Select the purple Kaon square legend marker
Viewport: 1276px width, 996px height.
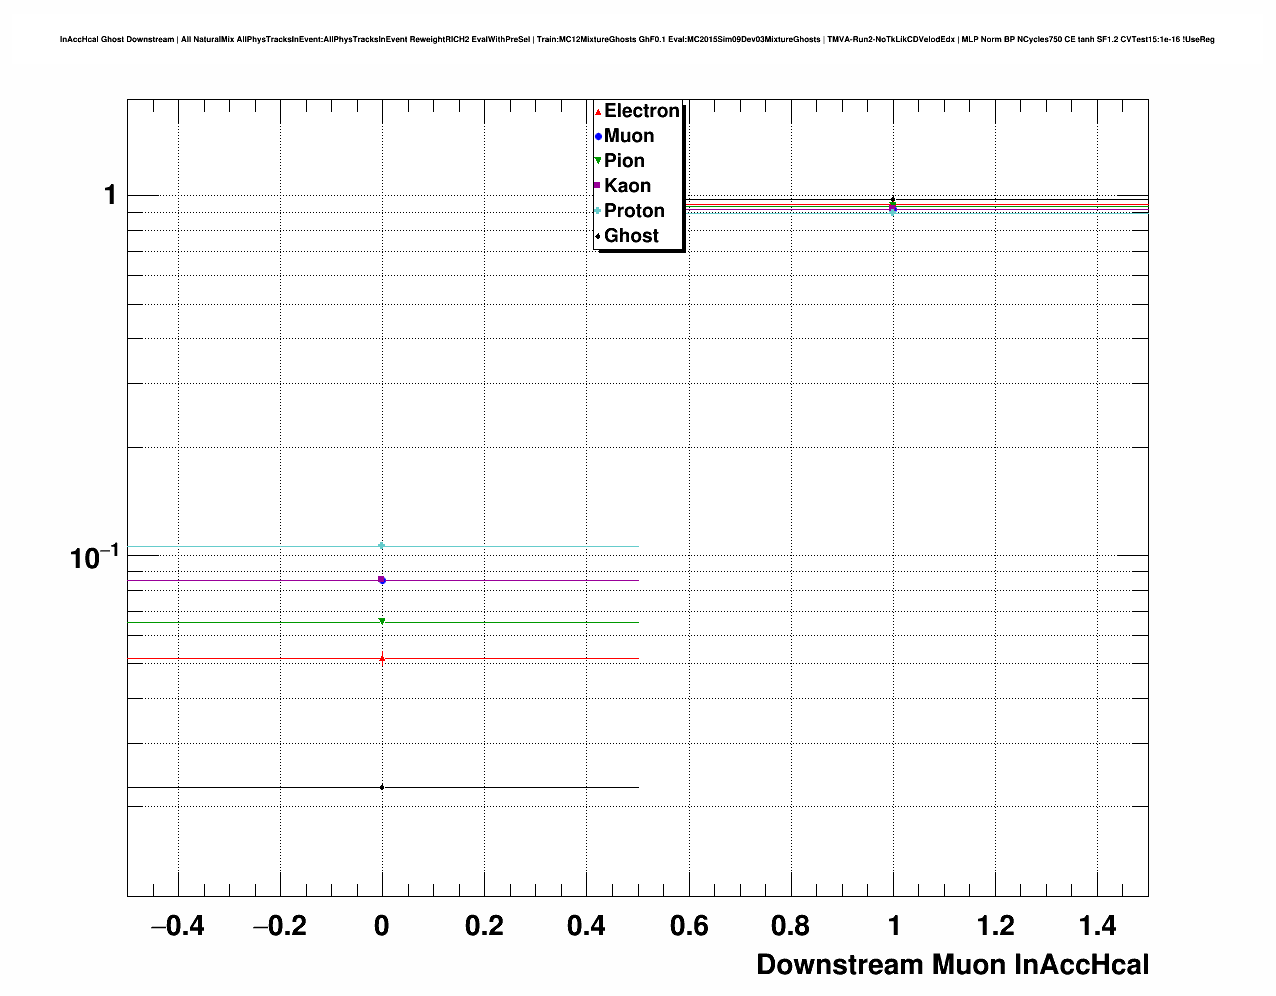(598, 186)
